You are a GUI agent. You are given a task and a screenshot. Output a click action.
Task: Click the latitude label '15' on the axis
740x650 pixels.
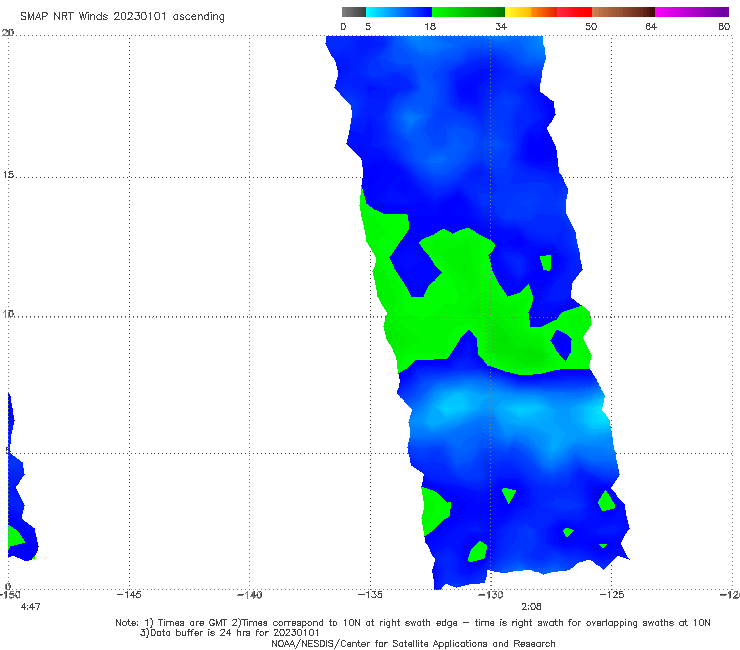pos(8,175)
